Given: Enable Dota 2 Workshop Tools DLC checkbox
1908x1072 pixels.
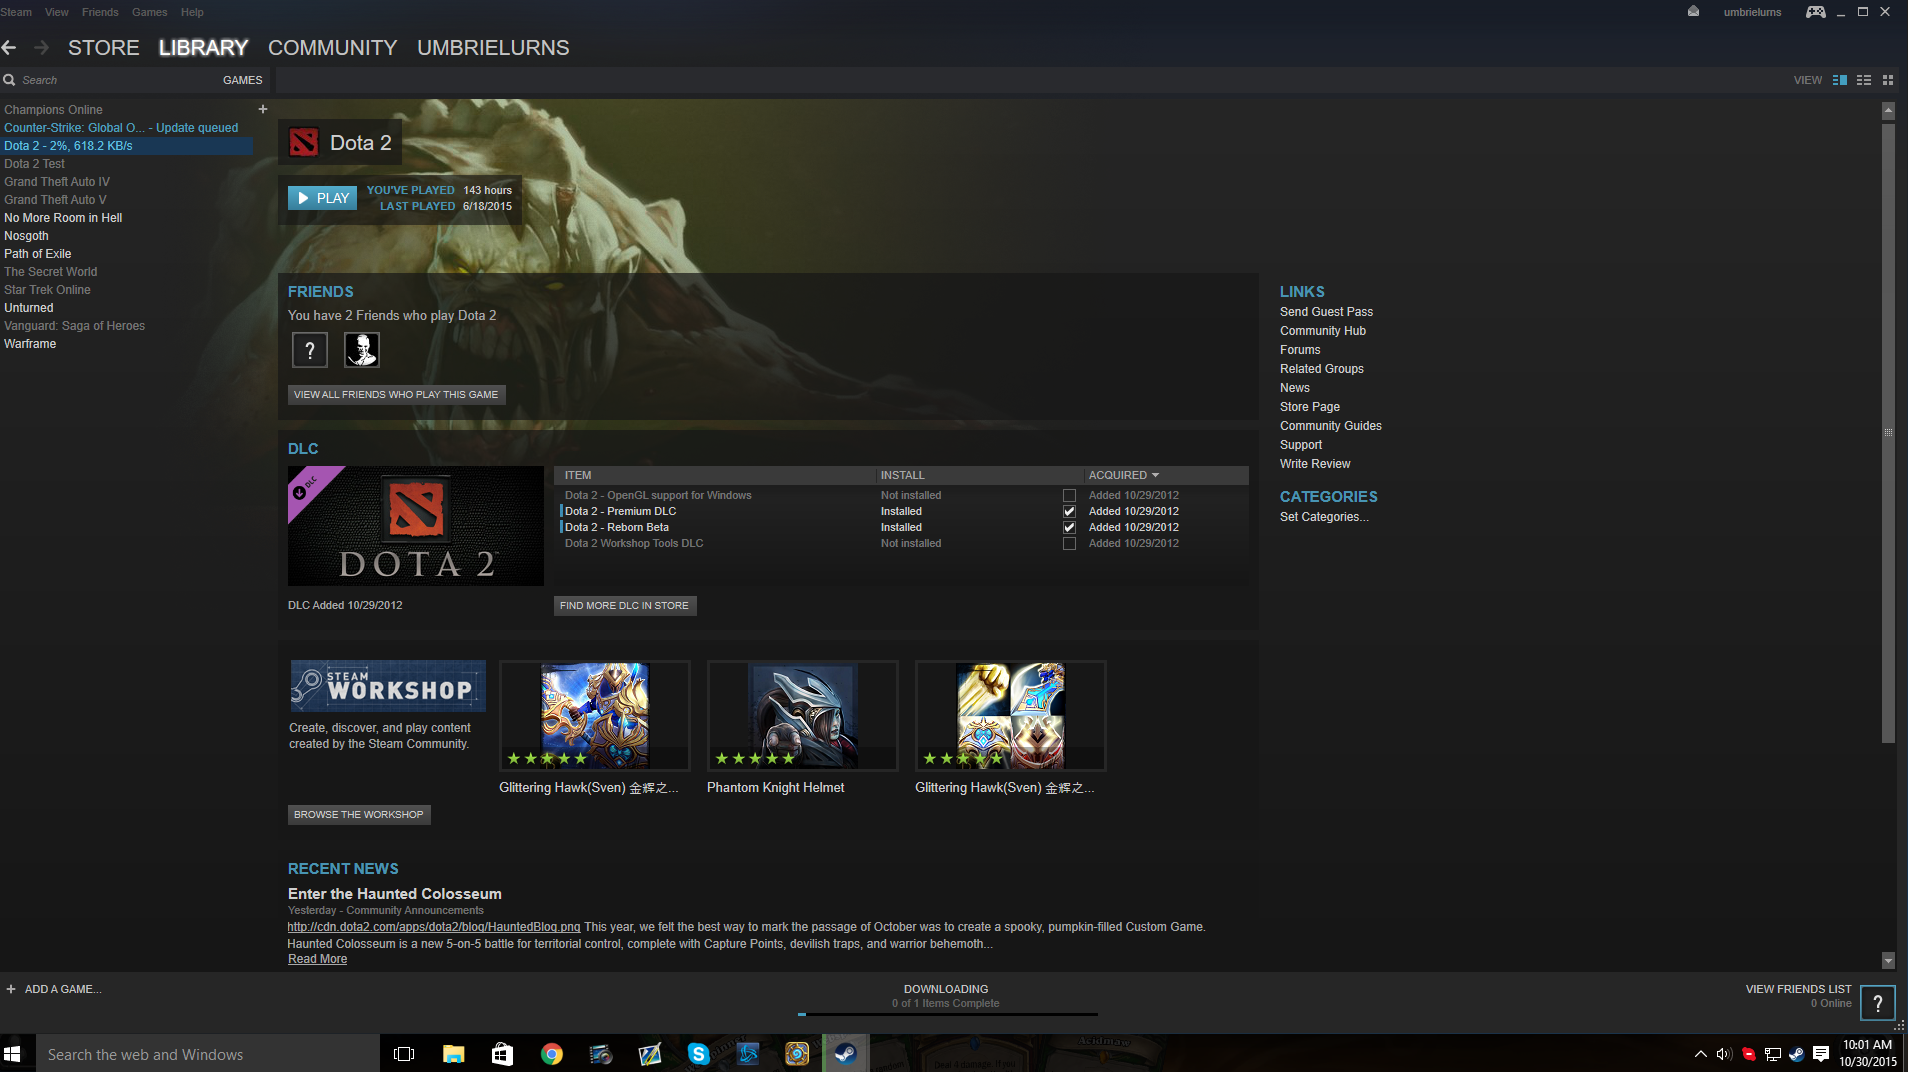Looking at the screenshot, I should coord(1069,543).
